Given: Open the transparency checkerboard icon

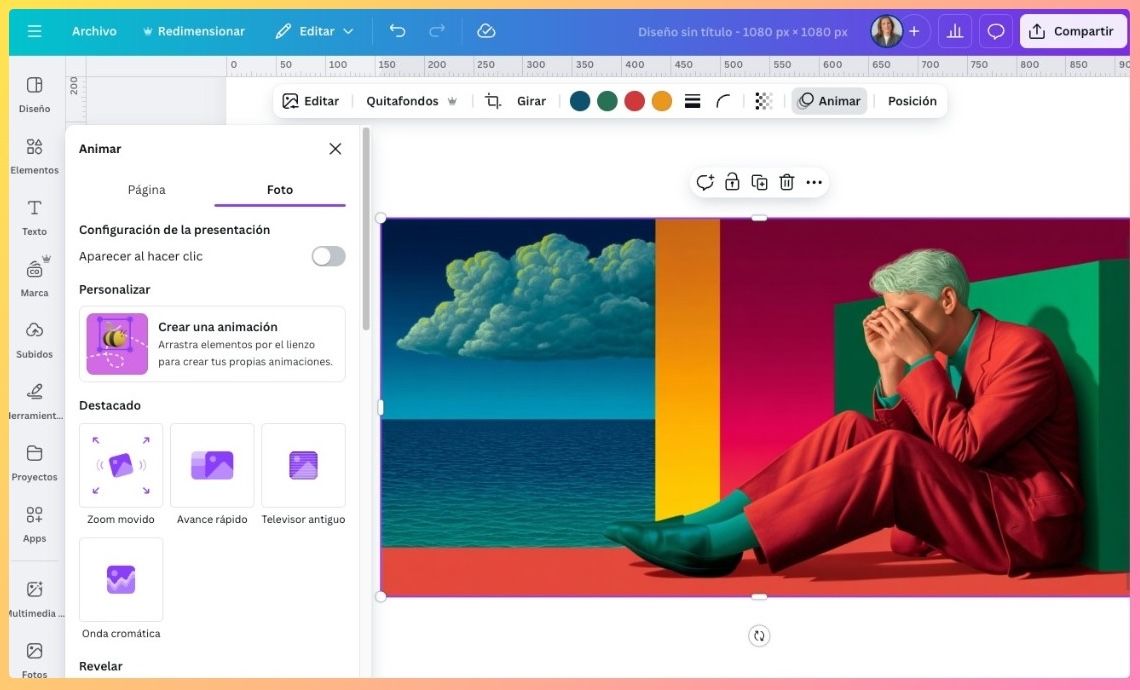Looking at the screenshot, I should tap(763, 101).
